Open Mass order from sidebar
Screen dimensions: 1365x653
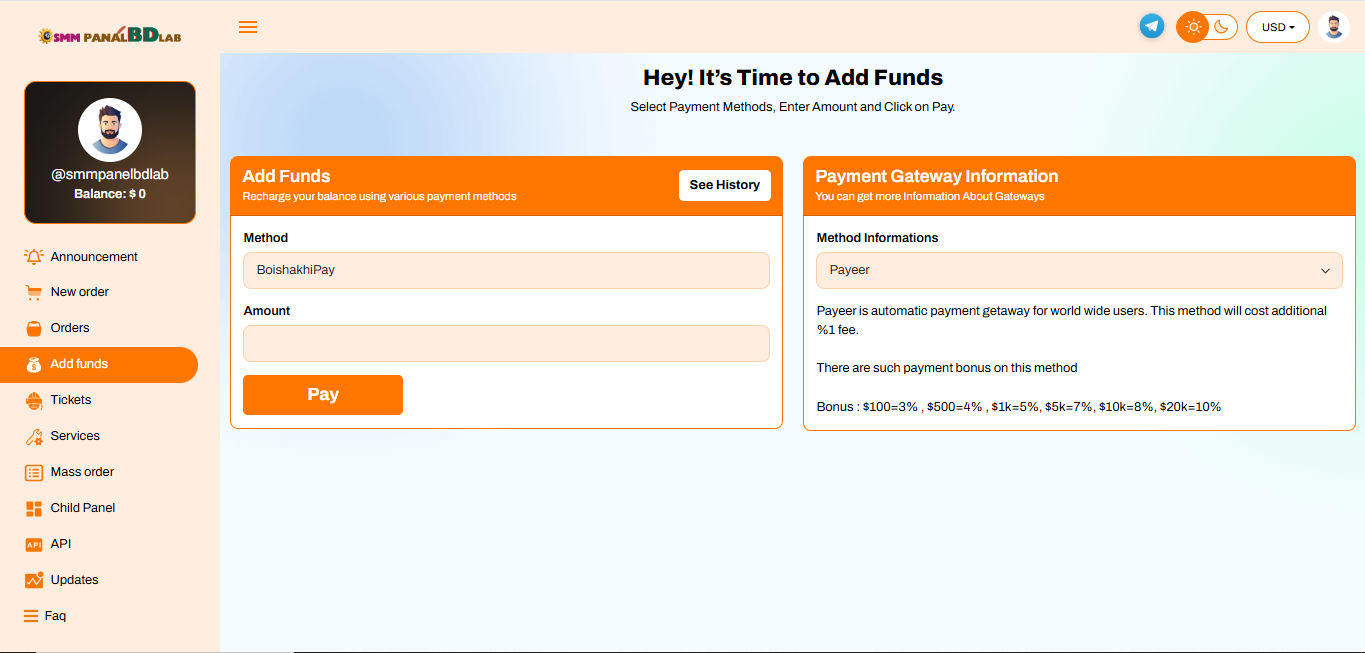(82, 472)
